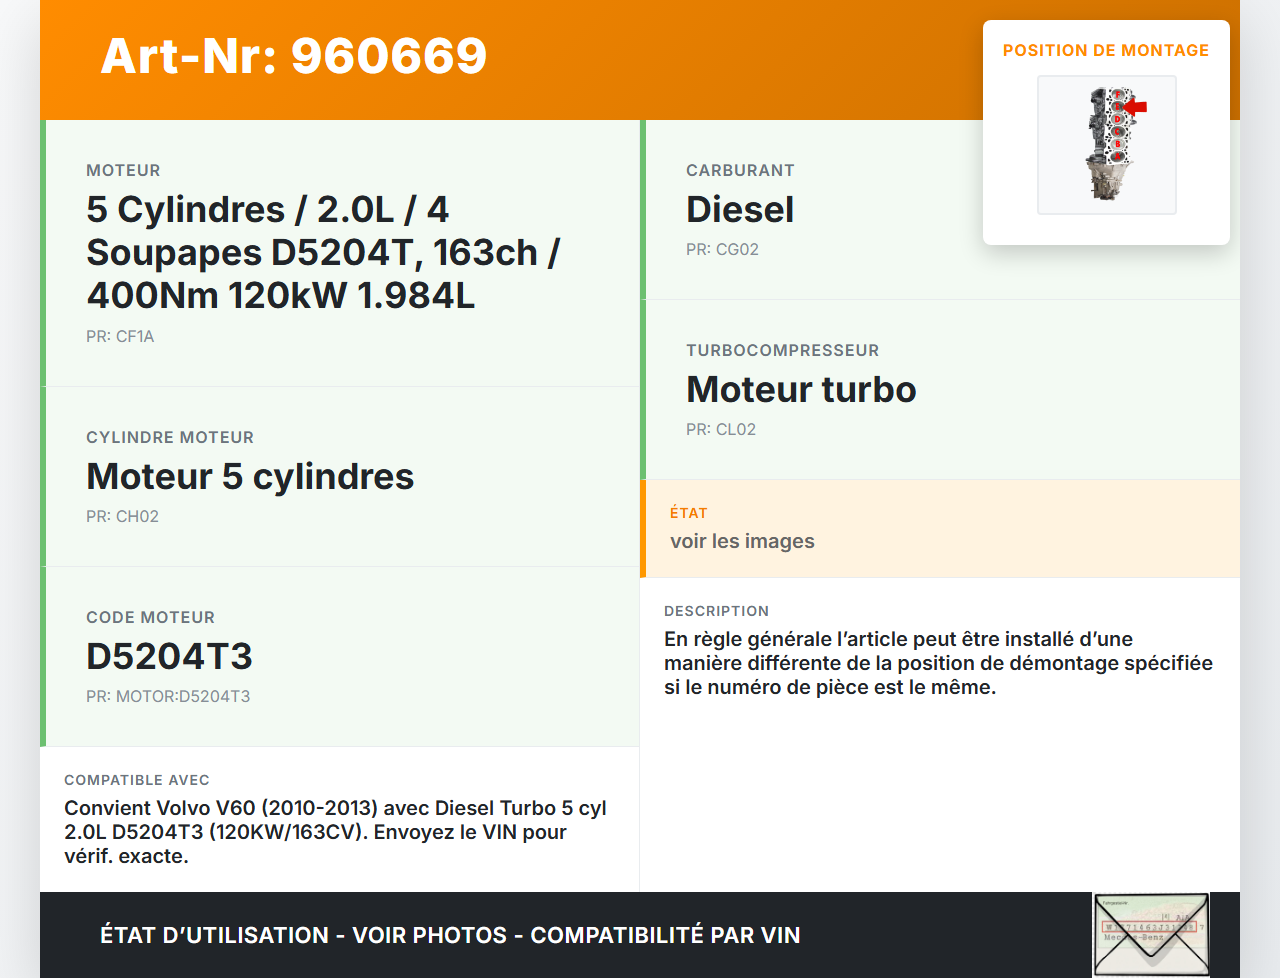Select the 'Position de montage' card title
Screen dimensions: 1280x978
coord(1105,50)
